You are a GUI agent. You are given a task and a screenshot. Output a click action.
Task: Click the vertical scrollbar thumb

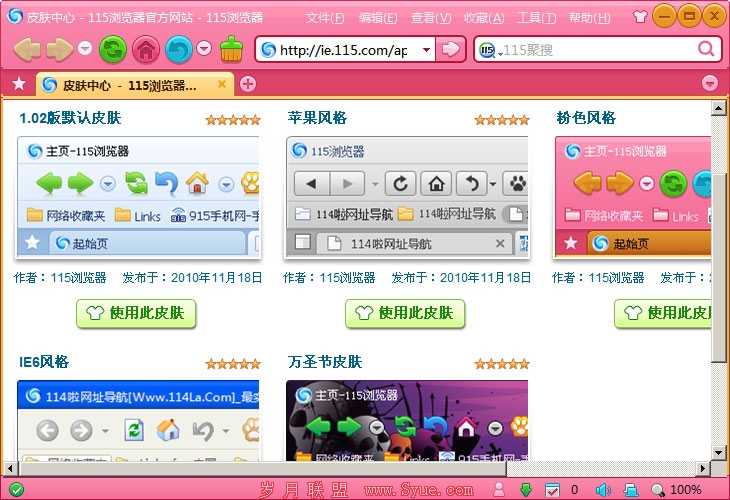[x=718, y=267]
